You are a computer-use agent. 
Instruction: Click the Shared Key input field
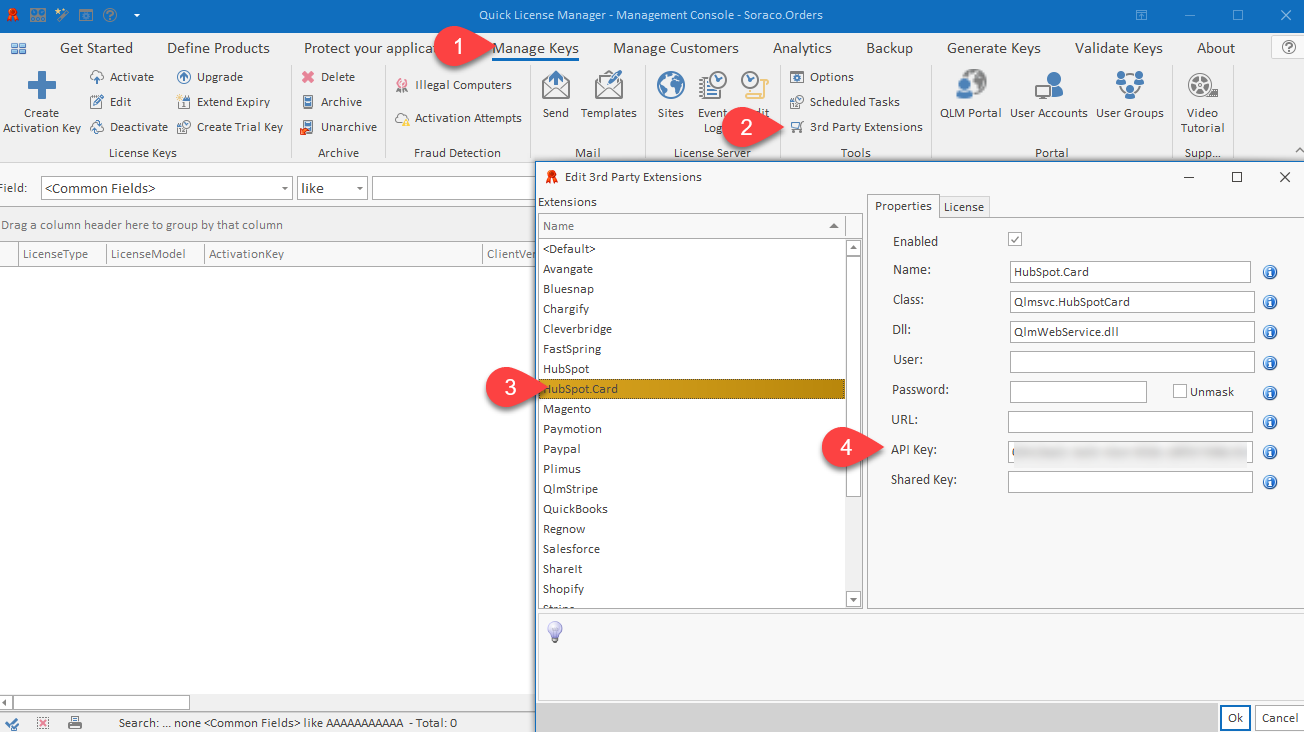click(x=1130, y=482)
